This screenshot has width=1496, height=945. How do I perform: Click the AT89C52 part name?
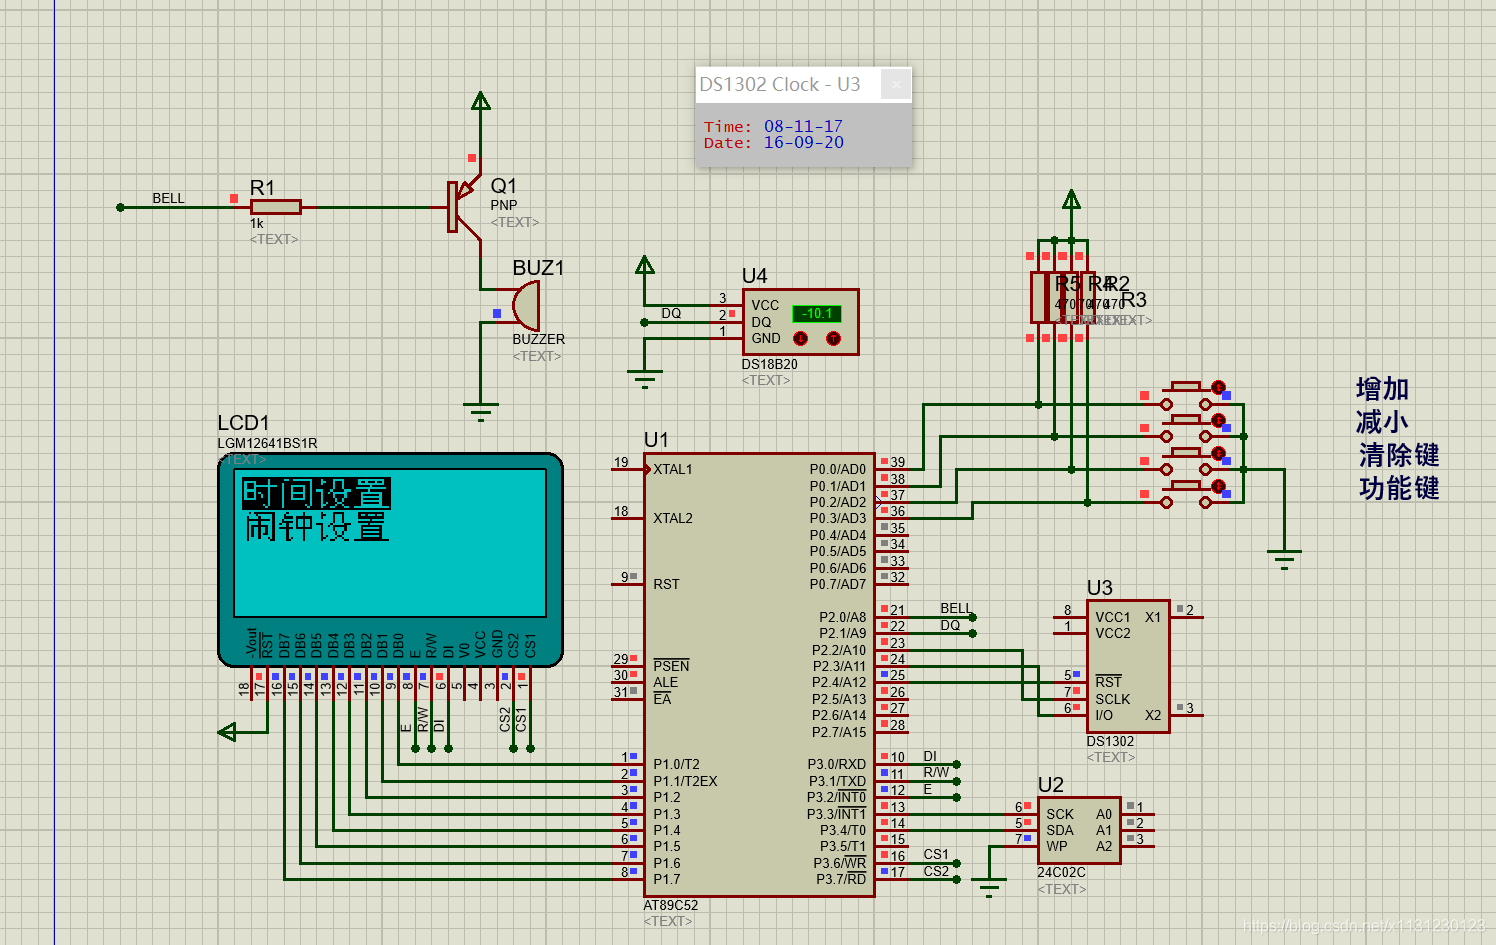[x=671, y=905]
